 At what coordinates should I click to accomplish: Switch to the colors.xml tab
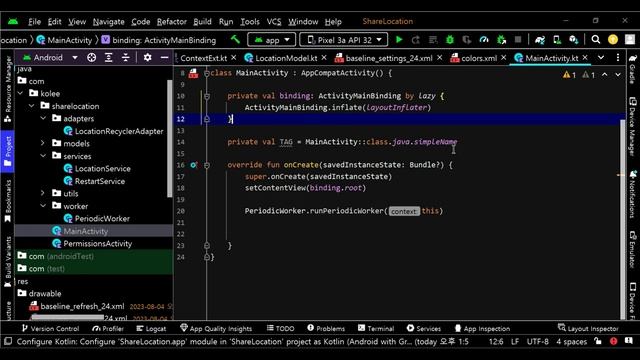pos(479,58)
